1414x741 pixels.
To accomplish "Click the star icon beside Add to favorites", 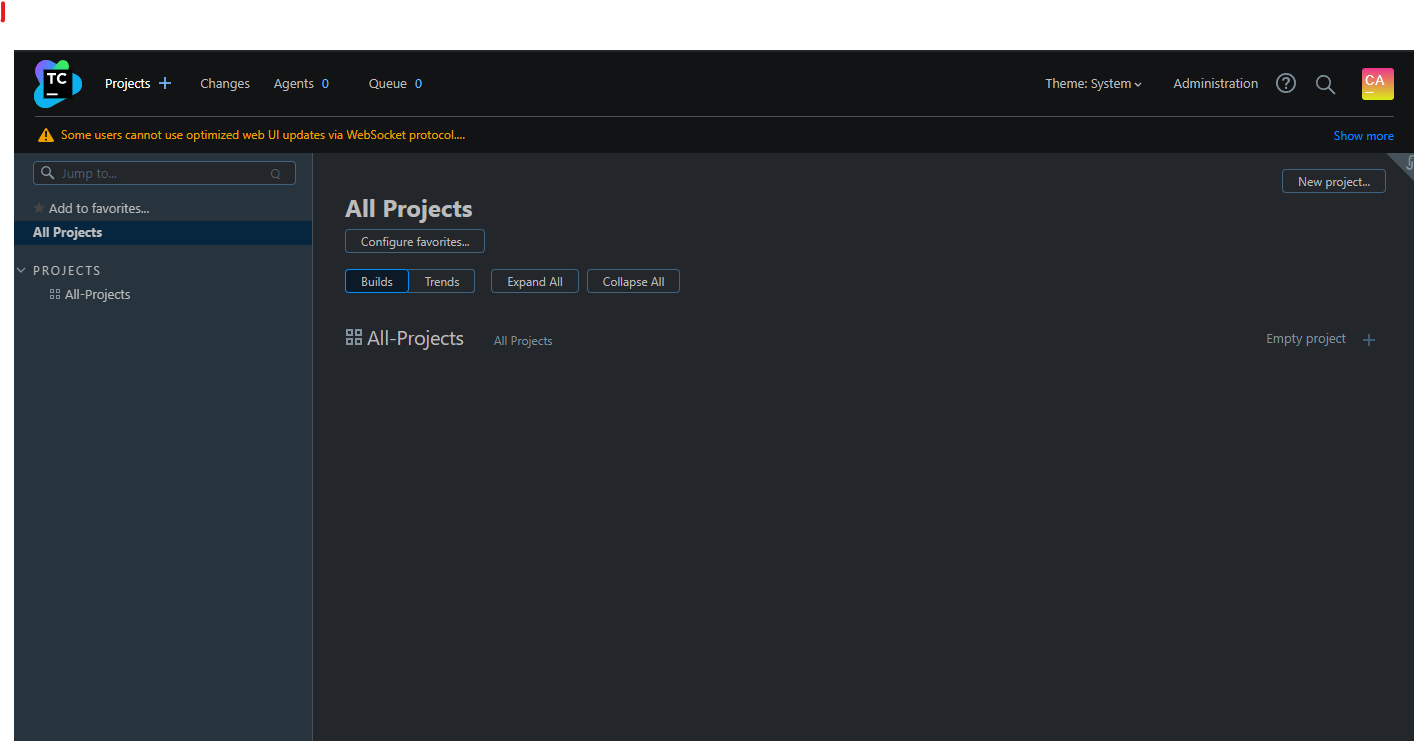I will [37, 208].
